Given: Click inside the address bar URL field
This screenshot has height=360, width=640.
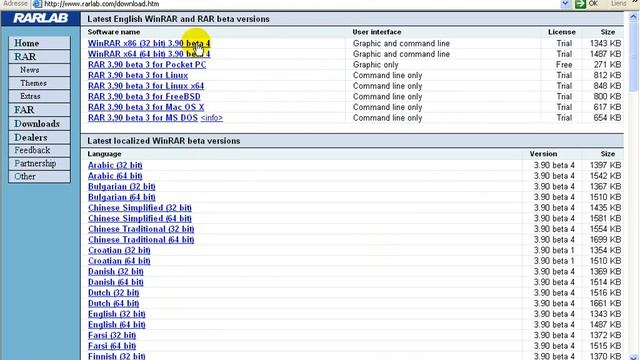Looking at the screenshot, I should click(x=300, y=4).
